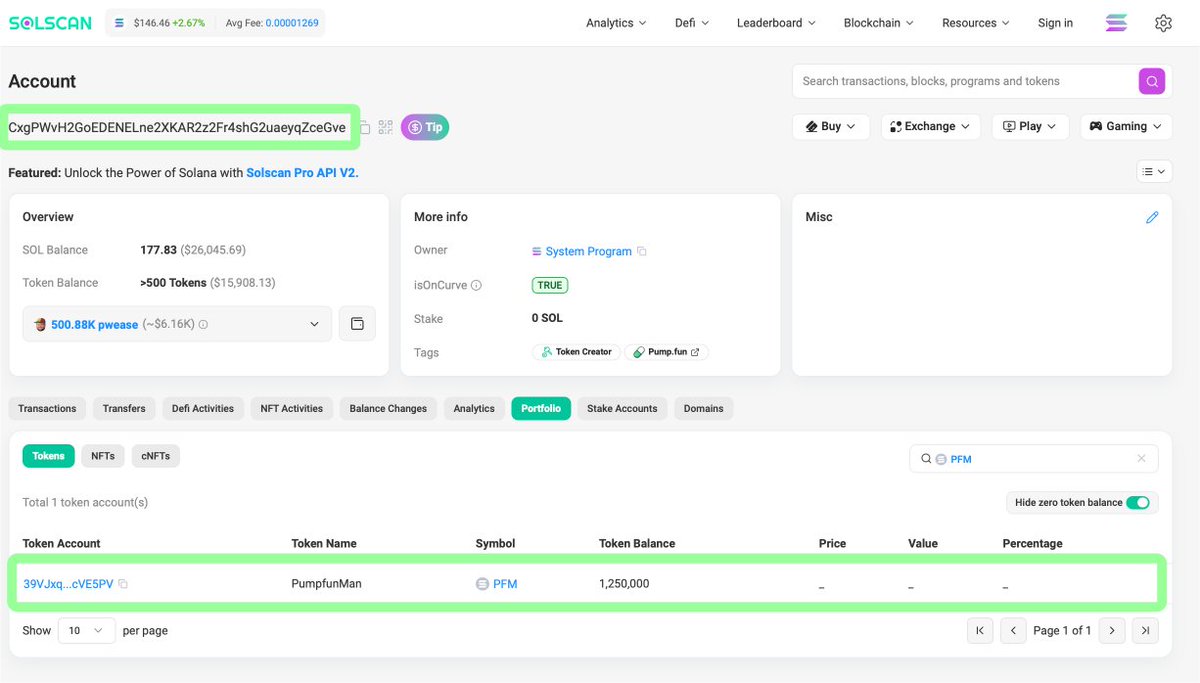Switch to the account Analytics tab
Viewport: 1200px width, 683px height.
tap(474, 408)
